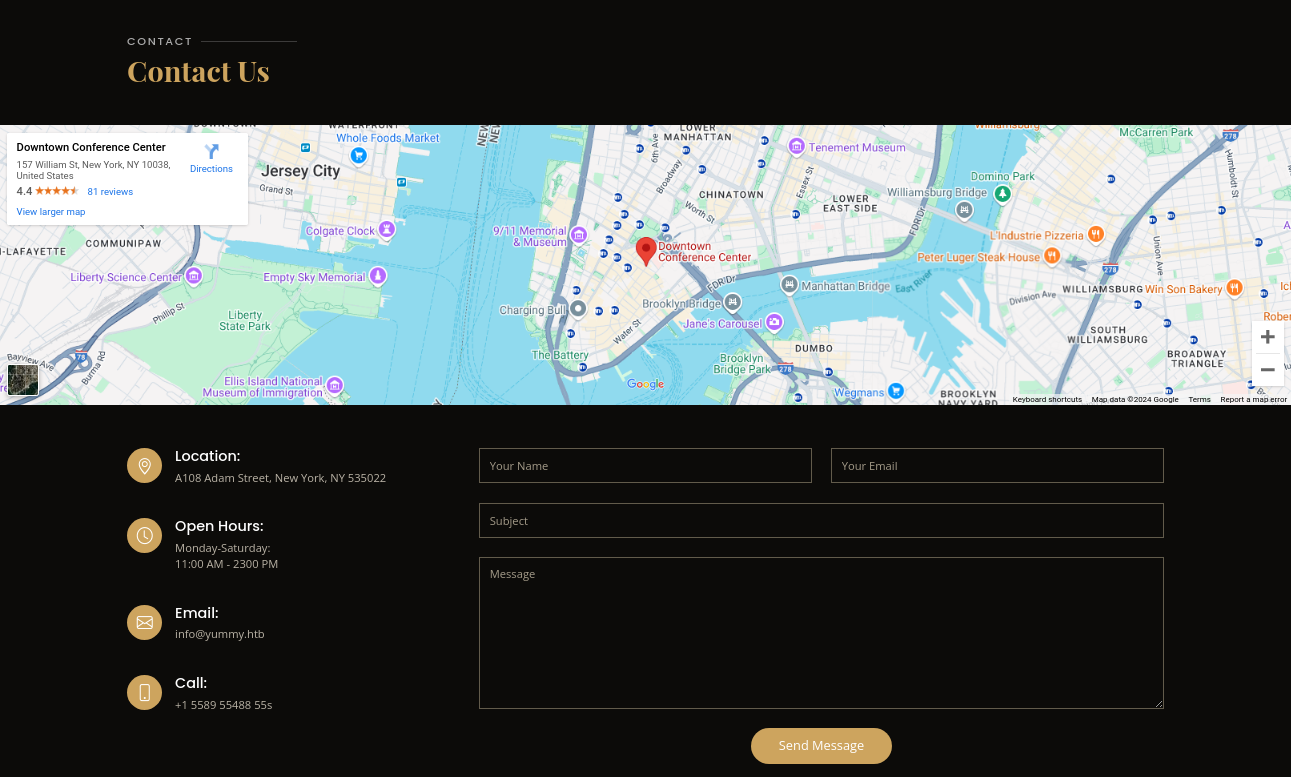The height and width of the screenshot is (777, 1291).
Task: Click the Send Message button
Action: (x=821, y=746)
